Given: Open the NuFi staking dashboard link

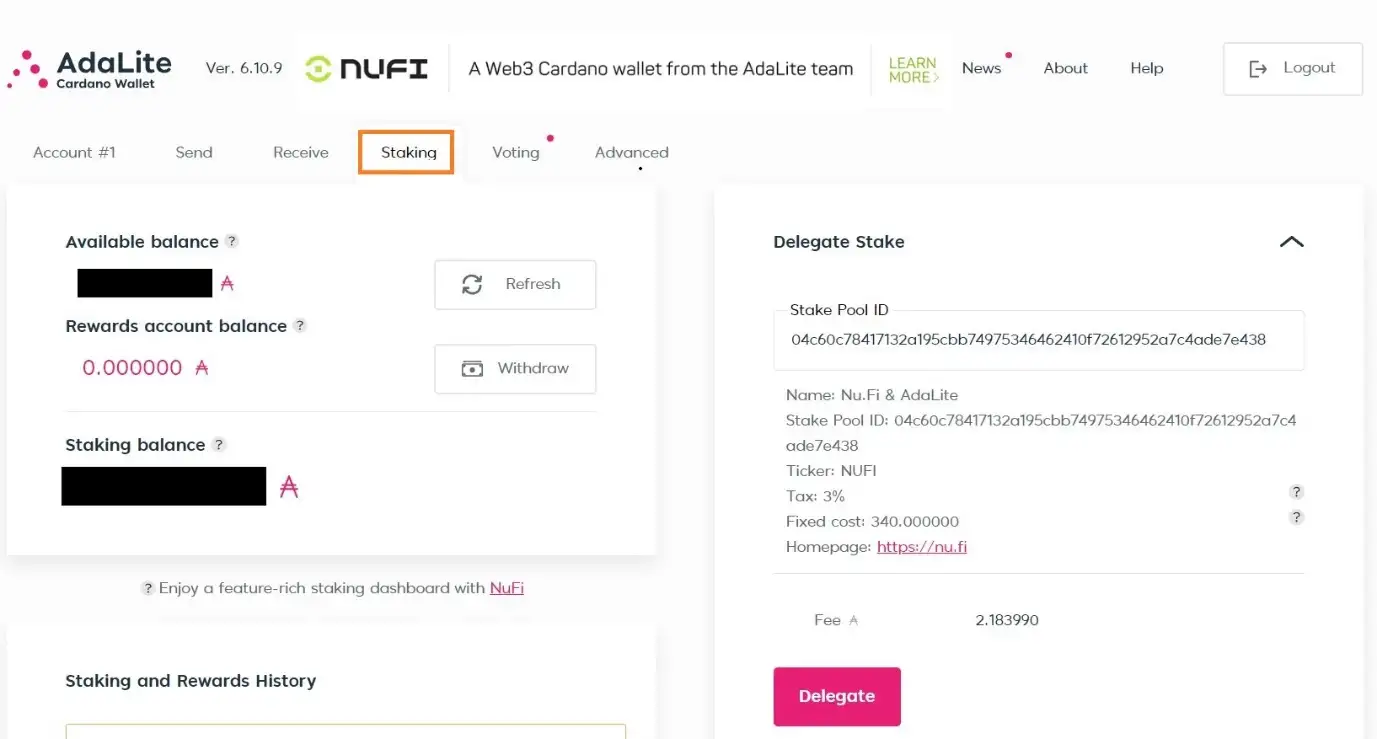Looking at the screenshot, I should click(507, 588).
